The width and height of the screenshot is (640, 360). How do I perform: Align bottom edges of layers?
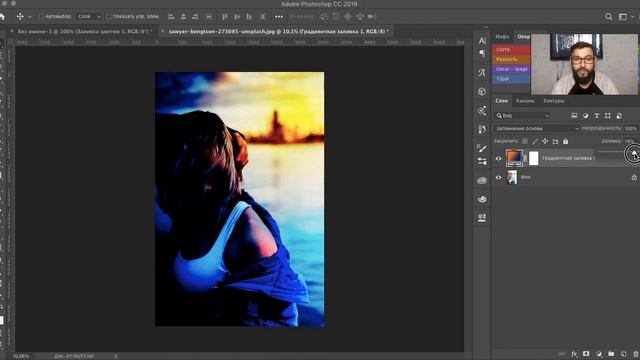tap(249, 16)
